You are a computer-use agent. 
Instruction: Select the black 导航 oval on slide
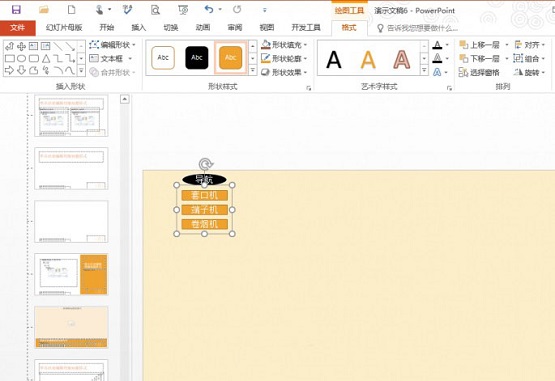(204, 180)
